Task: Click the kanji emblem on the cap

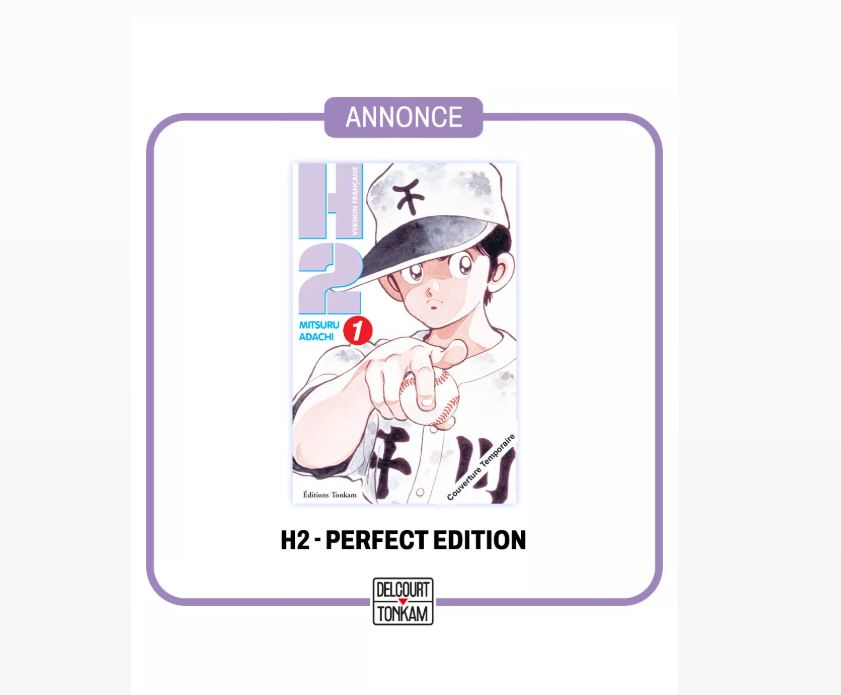Action: 411,197
